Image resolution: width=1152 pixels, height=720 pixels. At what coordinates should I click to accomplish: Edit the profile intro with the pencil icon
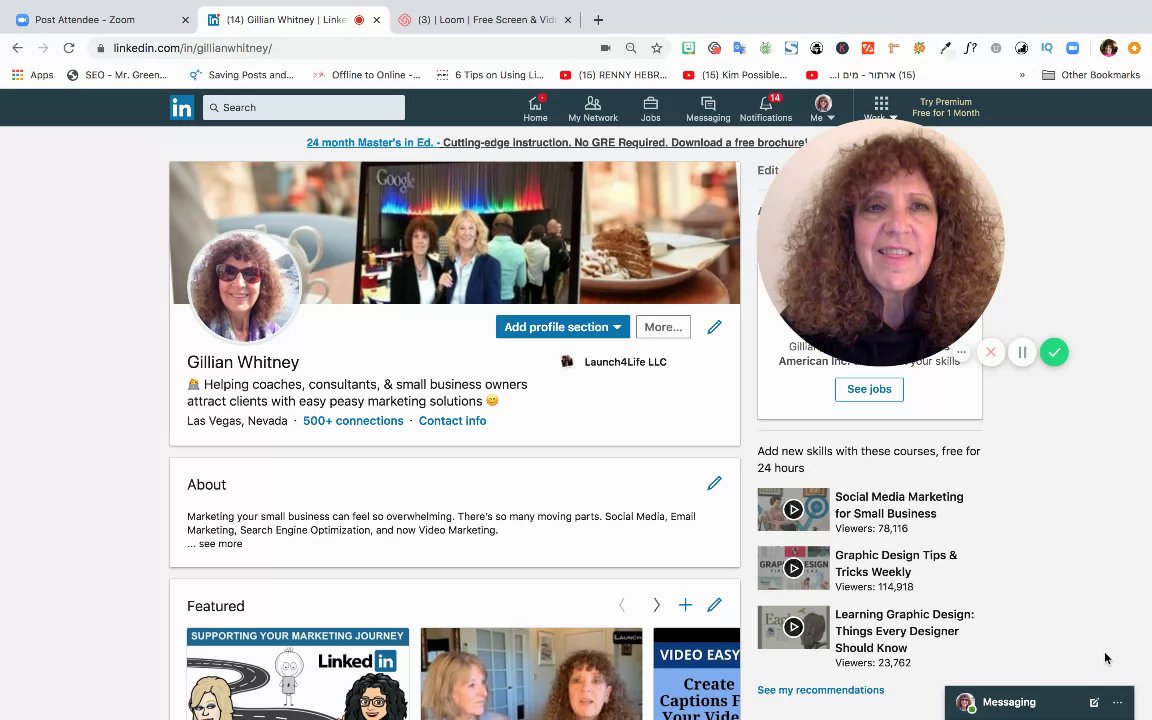(714, 327)
